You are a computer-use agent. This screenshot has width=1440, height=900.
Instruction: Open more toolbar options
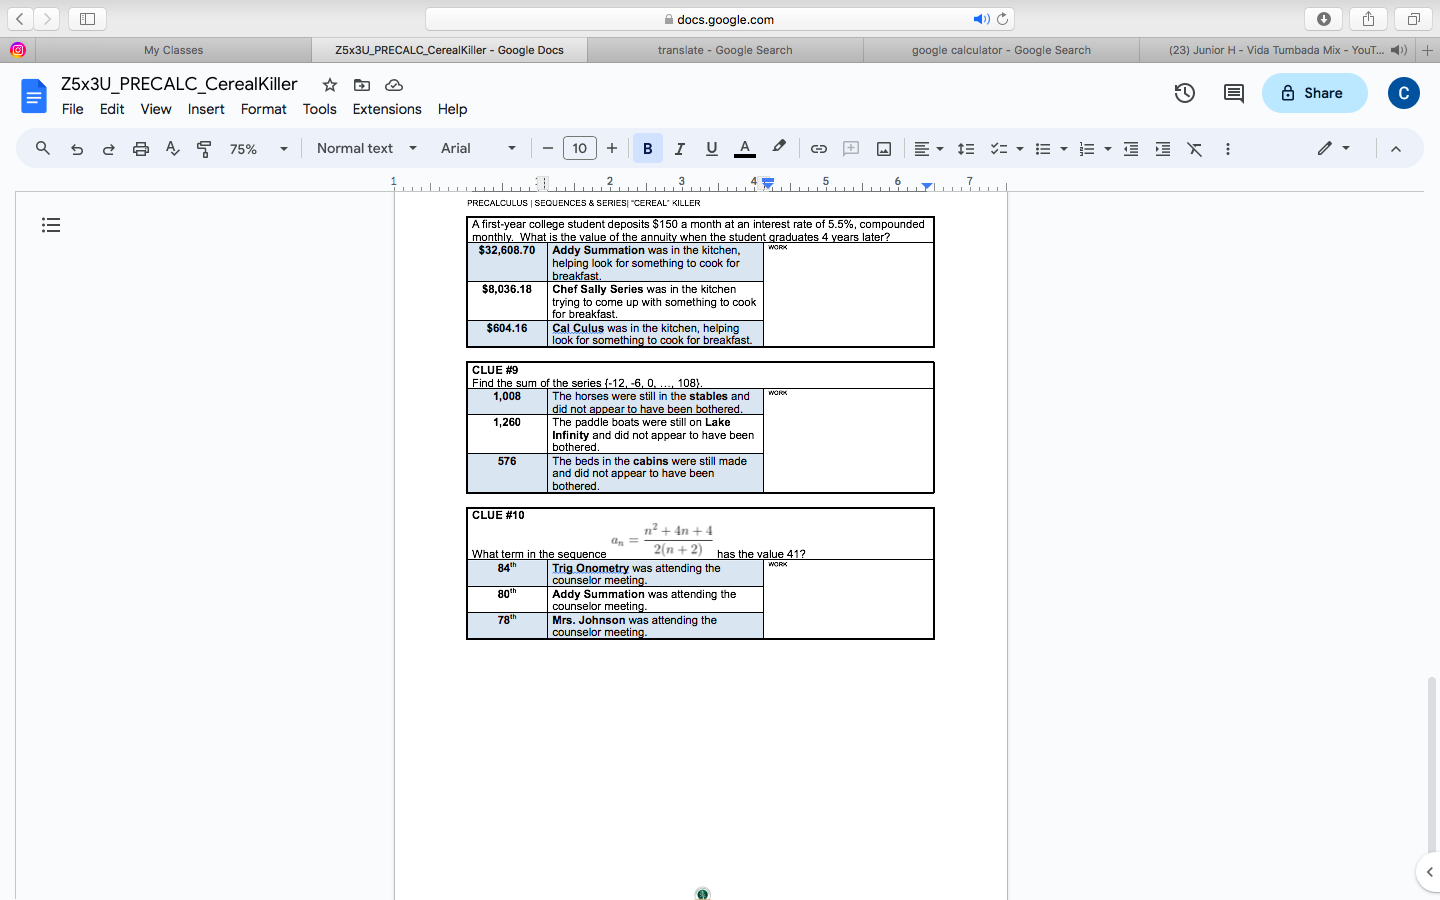(x=1228, y=149)
